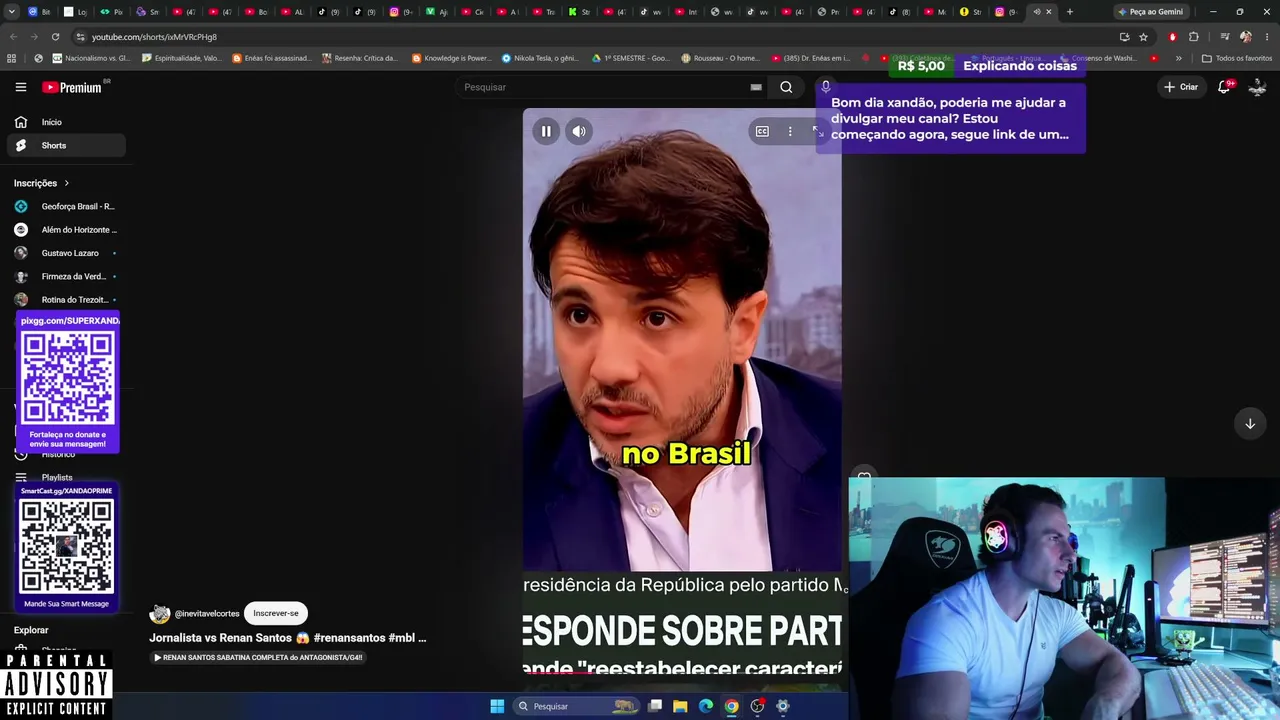Open Microsoft Edge from the taskbar
Viewport: 1280px width, 720px height.
pos(706,706)
